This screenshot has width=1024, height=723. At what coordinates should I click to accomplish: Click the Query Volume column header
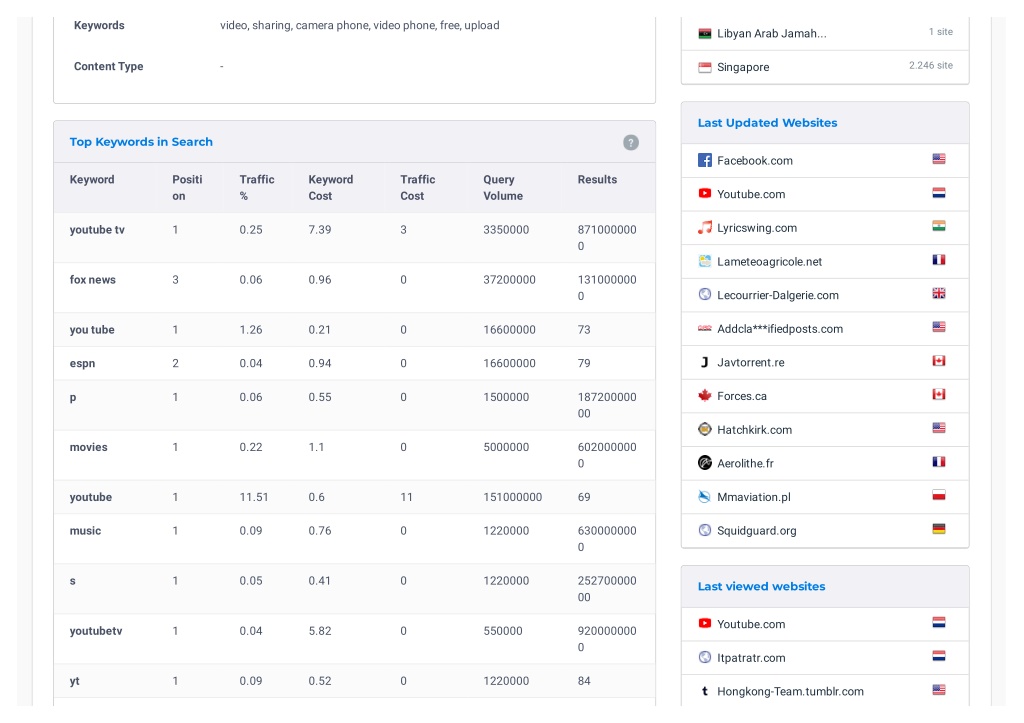[x=503, y=187]
